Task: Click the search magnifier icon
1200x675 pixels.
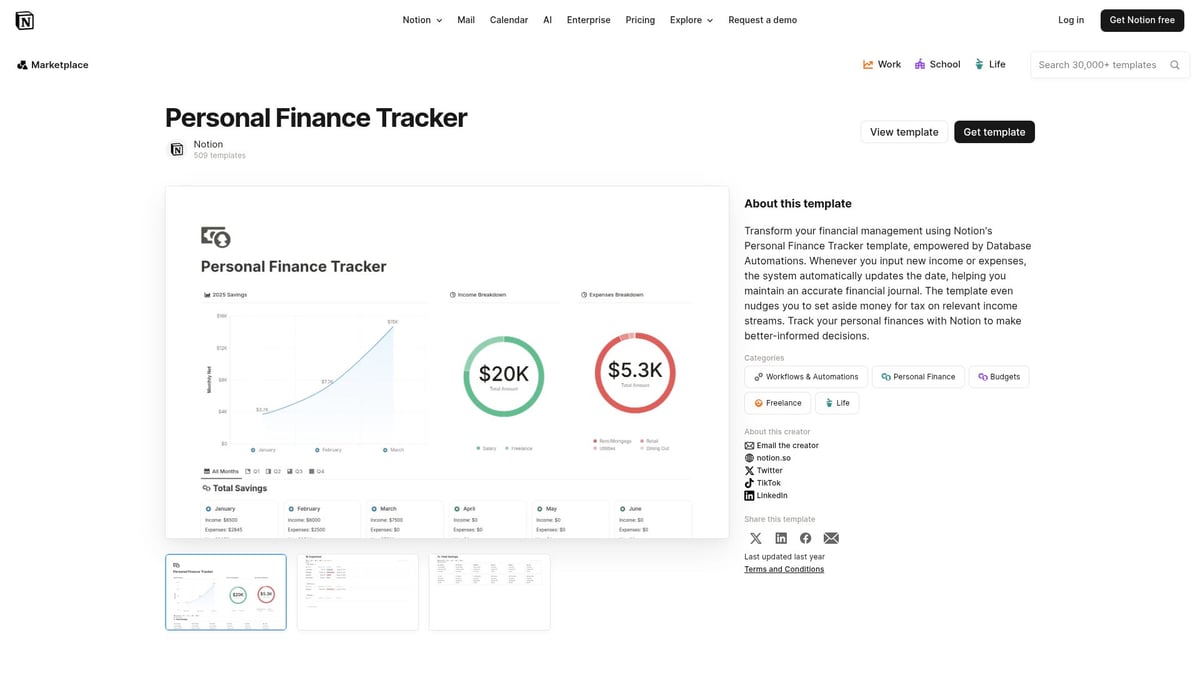Action: (x=1175, y=64)
